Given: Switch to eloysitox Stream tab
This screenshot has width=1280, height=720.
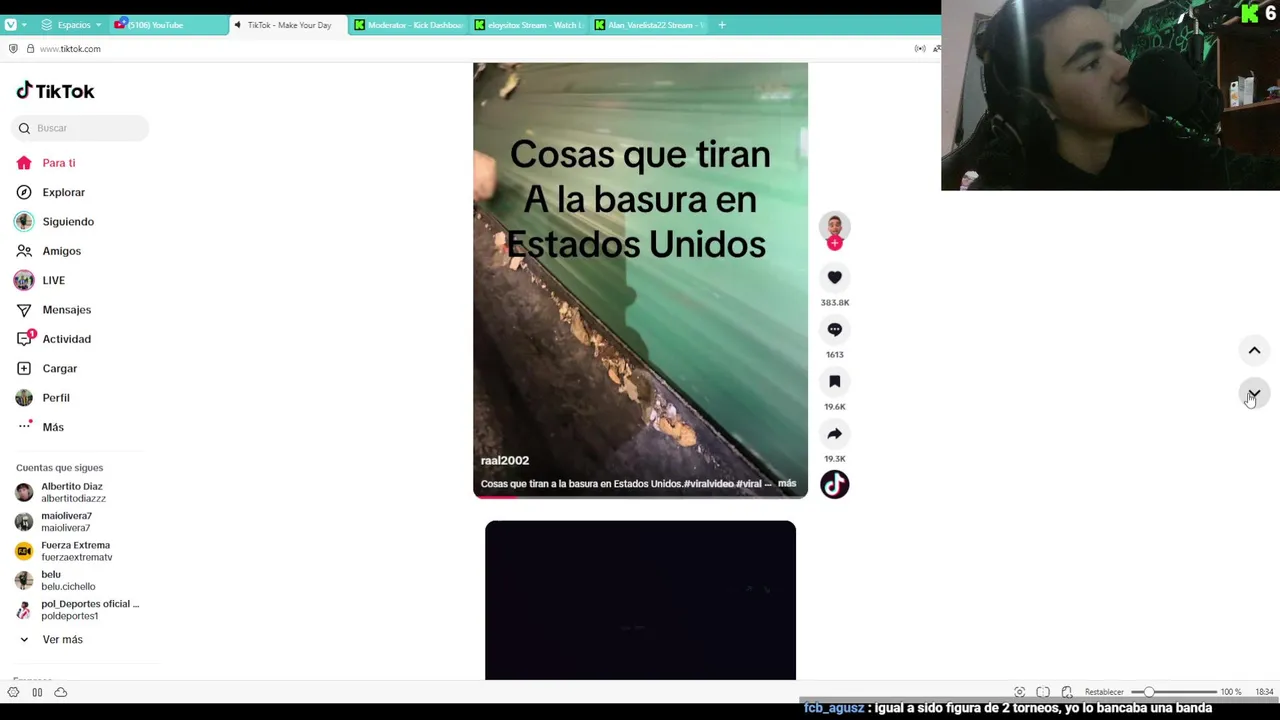Looking at the screenshot, I should tap(529, 25).
